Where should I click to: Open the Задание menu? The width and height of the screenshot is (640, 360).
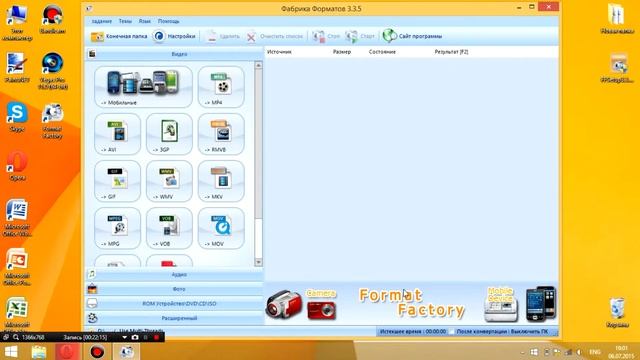102,21
